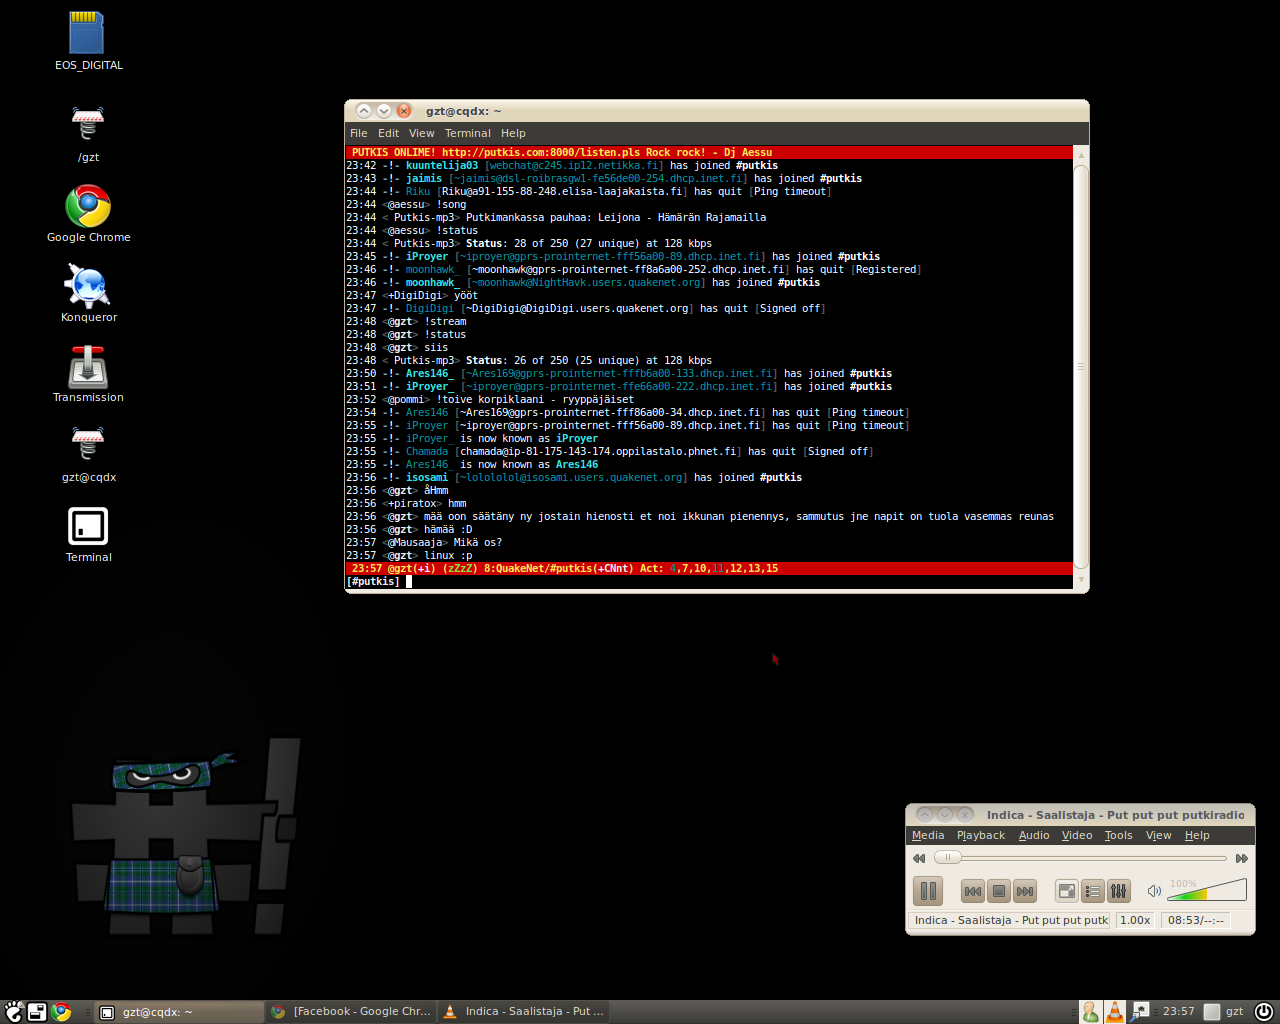Screen dimensions: 1280x1024
Task: Mute audio via VLC speaker icon
Action: [1154, 891]
